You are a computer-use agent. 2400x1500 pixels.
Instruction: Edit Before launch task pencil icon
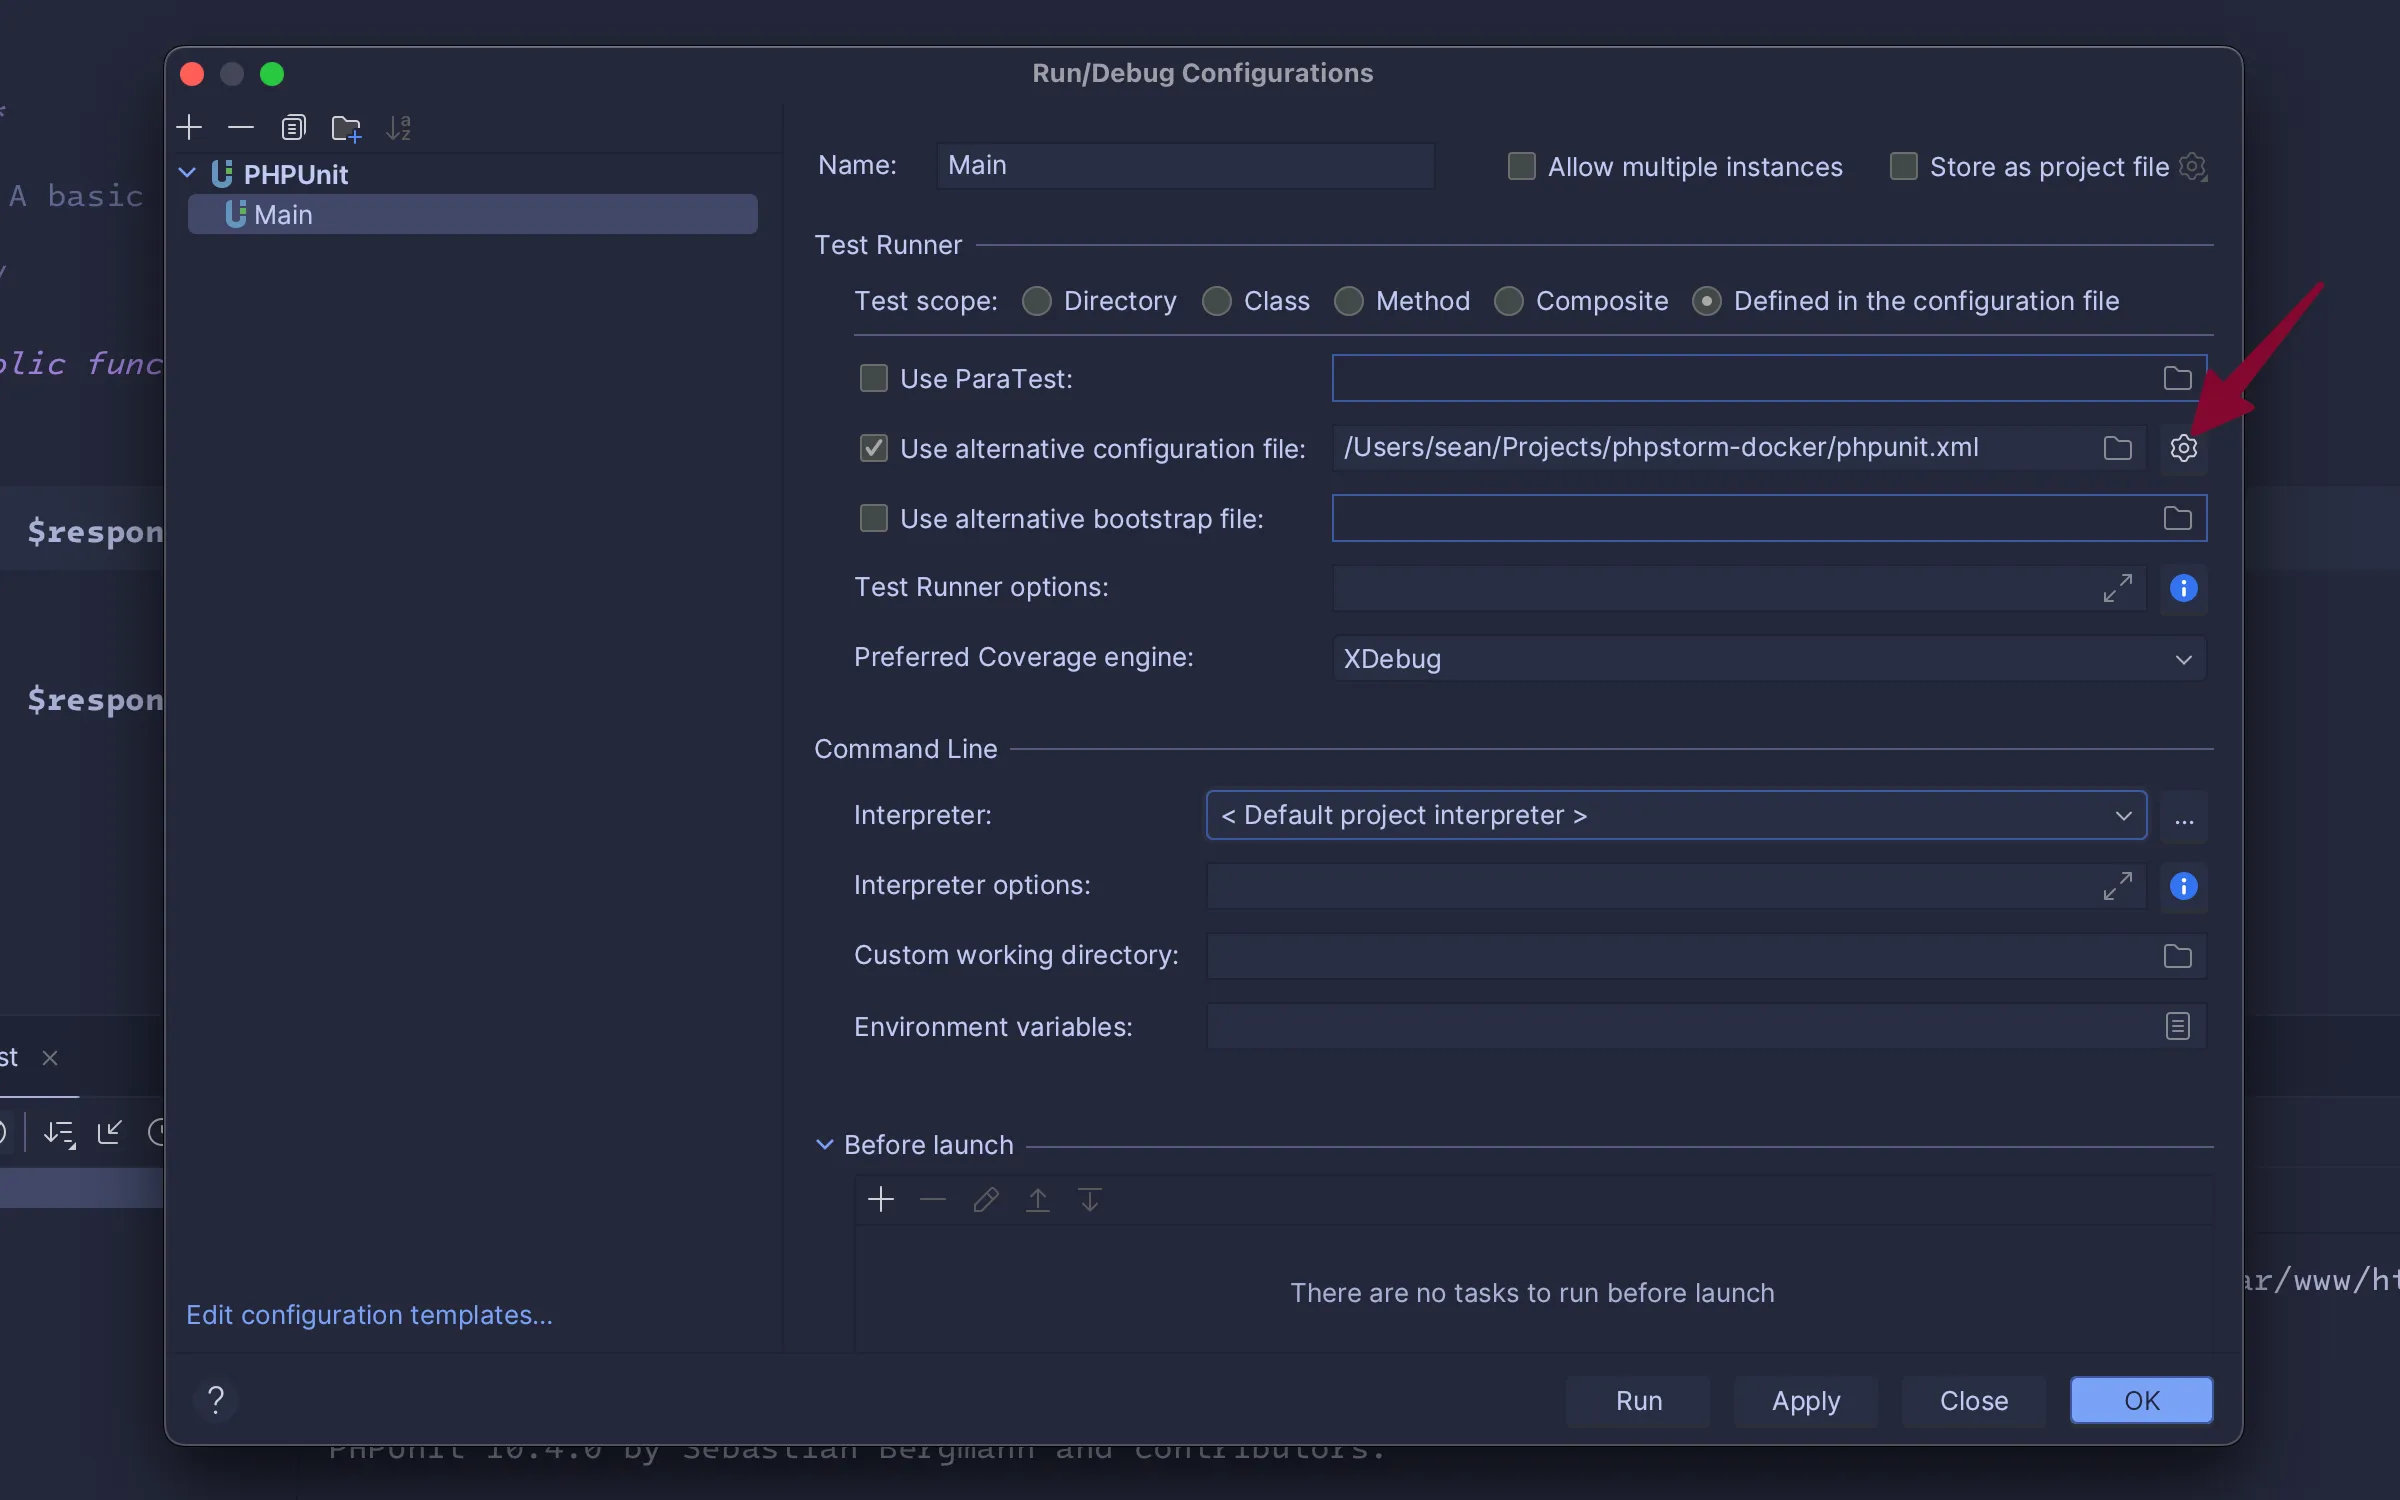pos(985,1199)
